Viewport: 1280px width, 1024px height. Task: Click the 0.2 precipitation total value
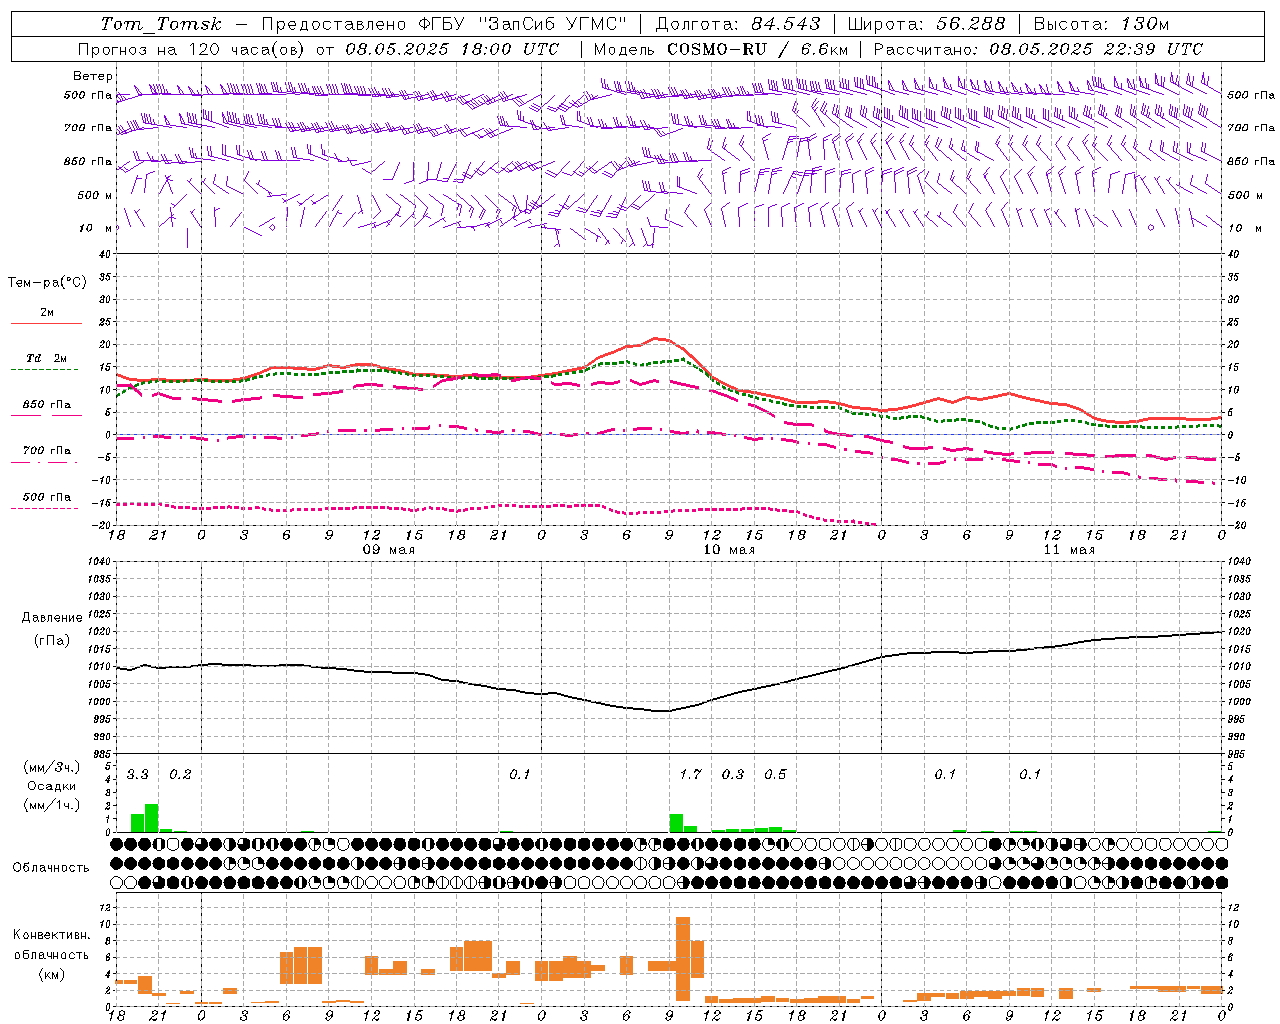pos(180,775)
